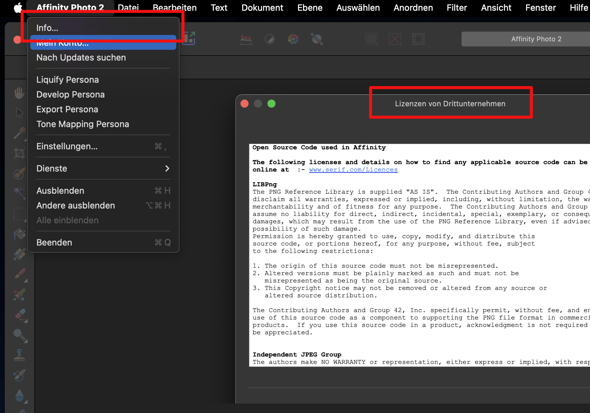Click the 'Independent JPEG Group' heading
Image resolution: width=590 pixels, height=413 pixels.
(x=297, y=354)
